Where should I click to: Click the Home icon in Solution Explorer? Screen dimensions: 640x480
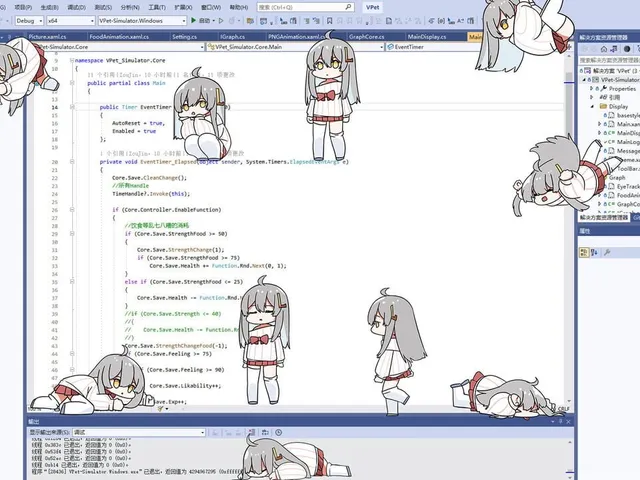coord(604,49)
